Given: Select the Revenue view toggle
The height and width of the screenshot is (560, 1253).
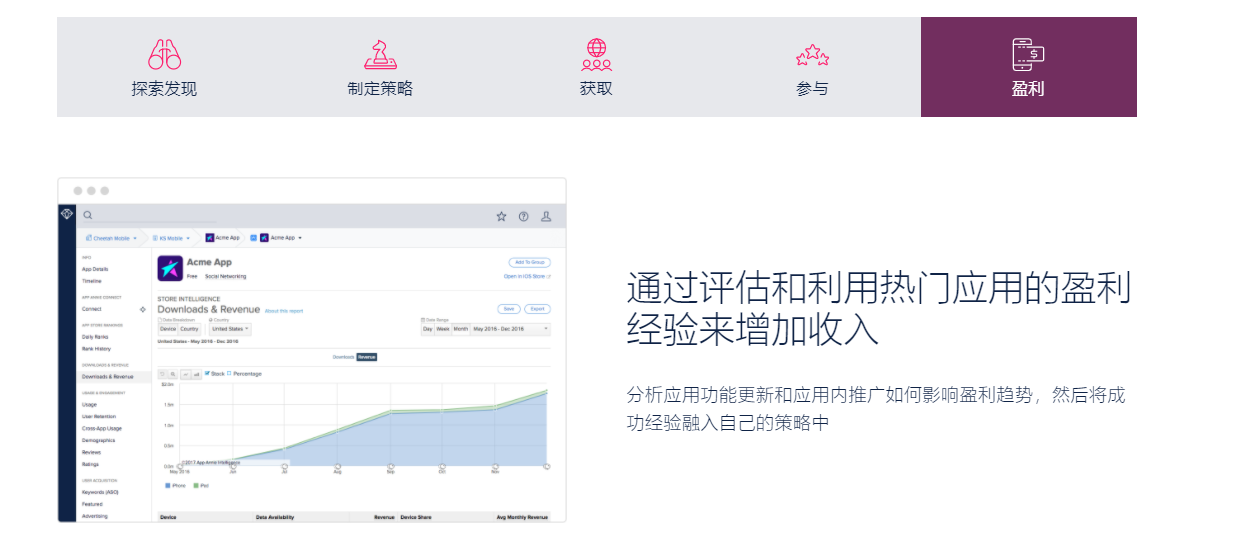Looking at the screenshot, I should [367, 357].
